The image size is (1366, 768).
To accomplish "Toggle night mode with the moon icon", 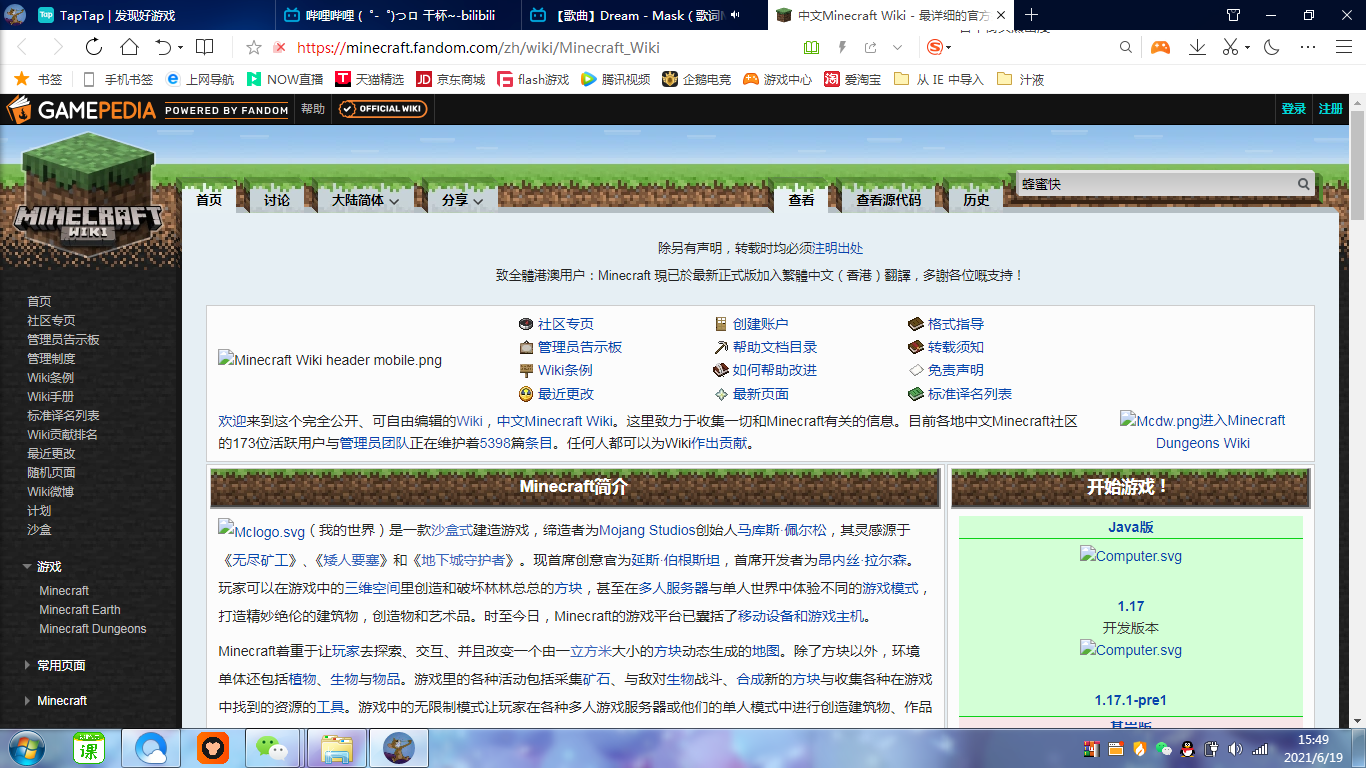I will [1272, 47].
